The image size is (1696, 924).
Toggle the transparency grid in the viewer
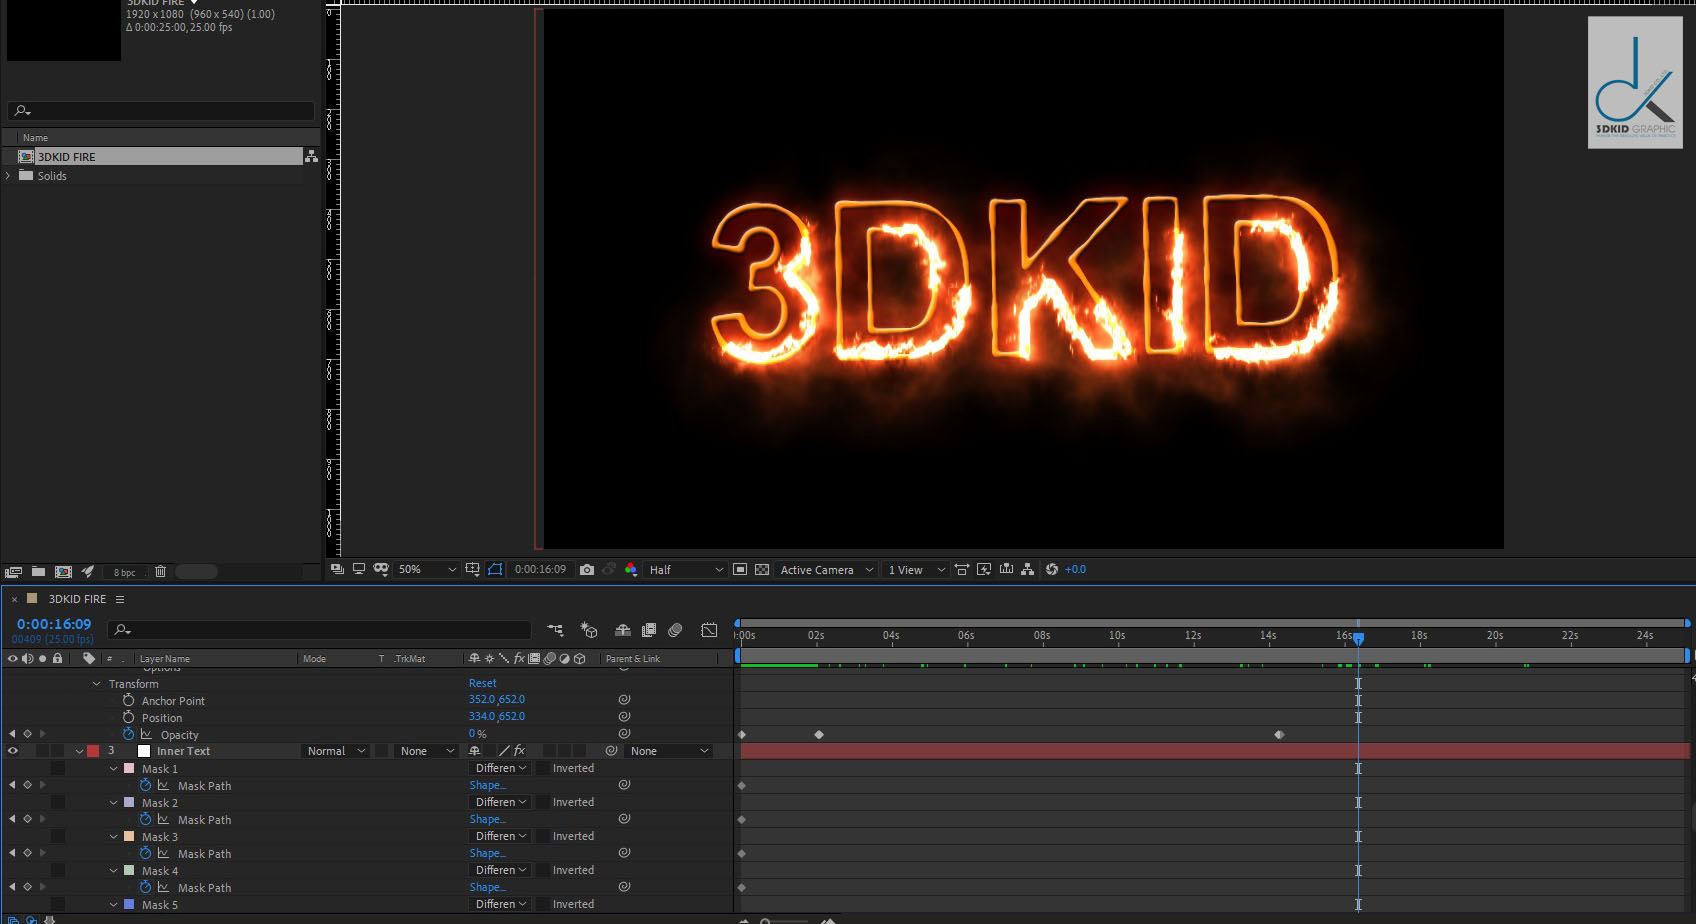[x=762, y=570]
